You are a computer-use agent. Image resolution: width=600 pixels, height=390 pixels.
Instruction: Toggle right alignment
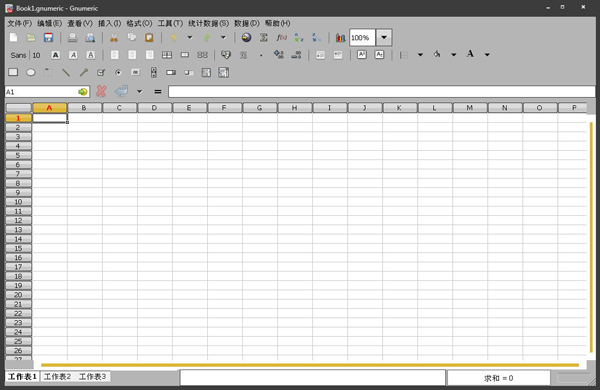tap(150, 55)
